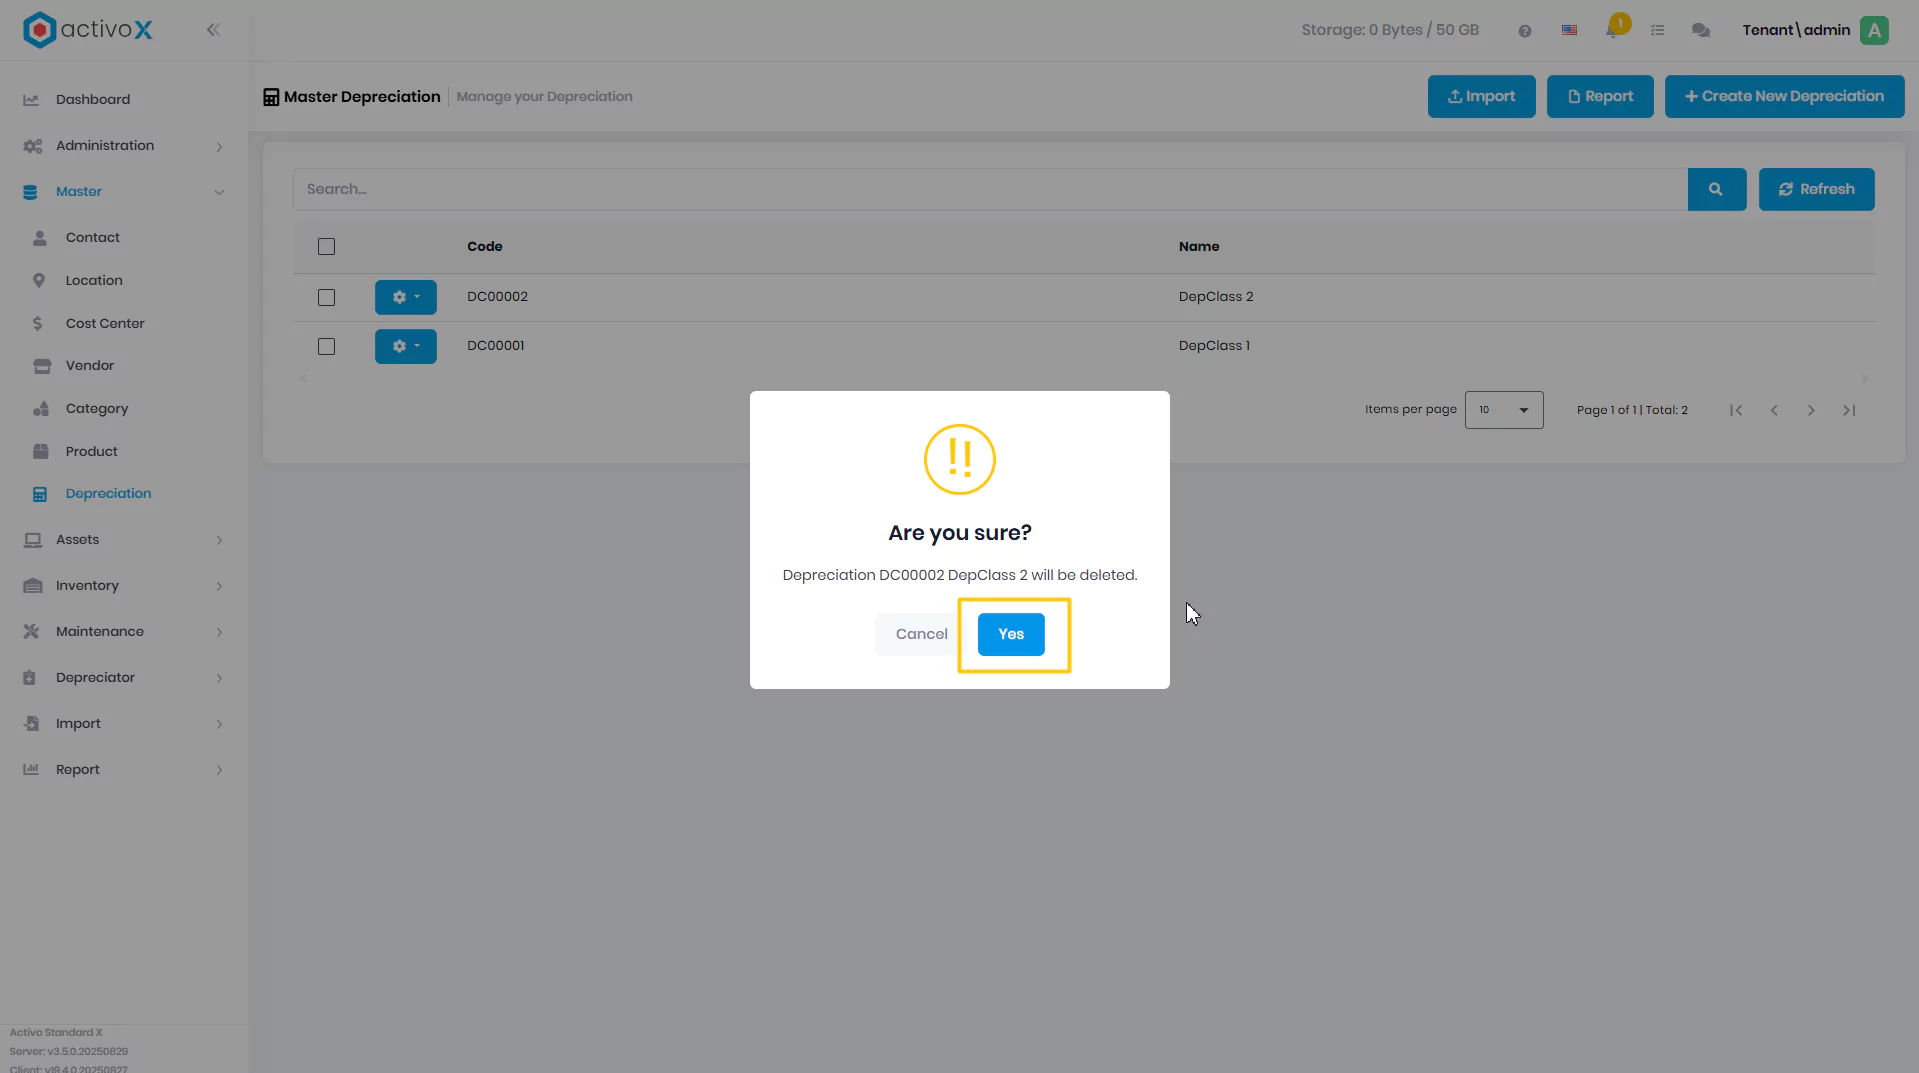The image size is (1919, 1073).
Task: Open the items per page dropdown
Action: click(1503, 410)
